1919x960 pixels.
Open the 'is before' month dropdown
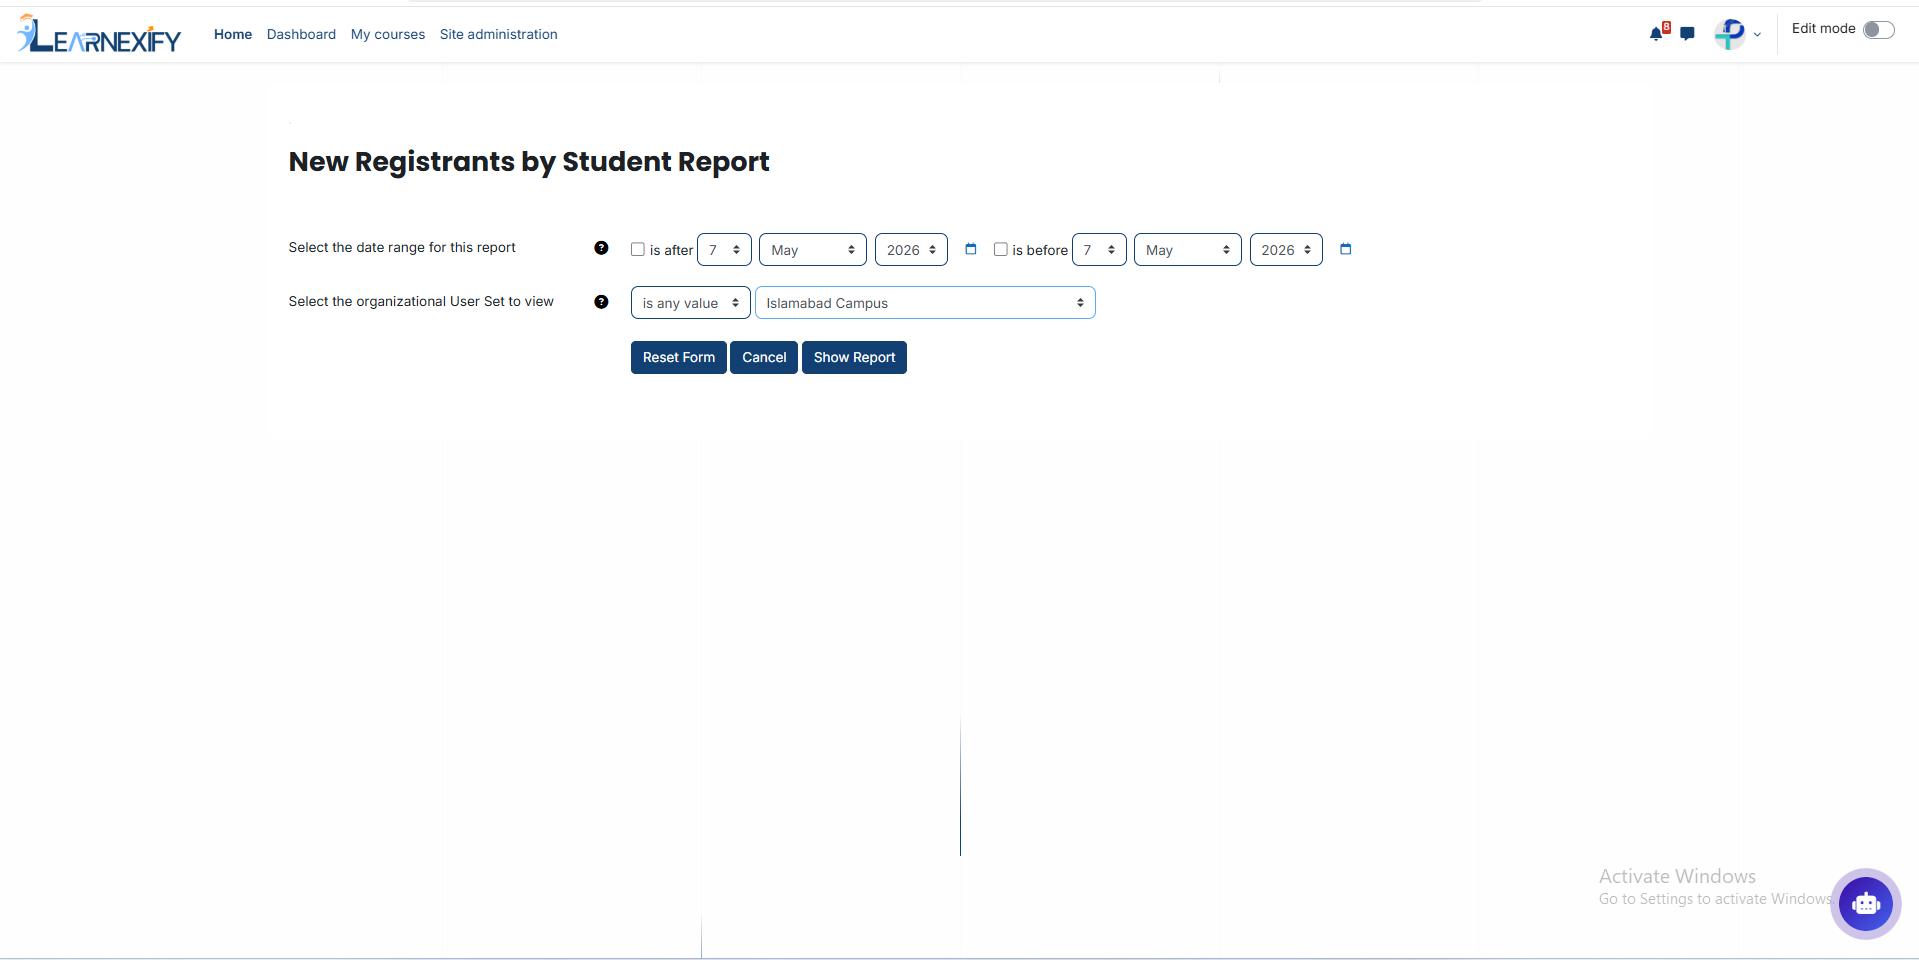tap(1188, 250)
